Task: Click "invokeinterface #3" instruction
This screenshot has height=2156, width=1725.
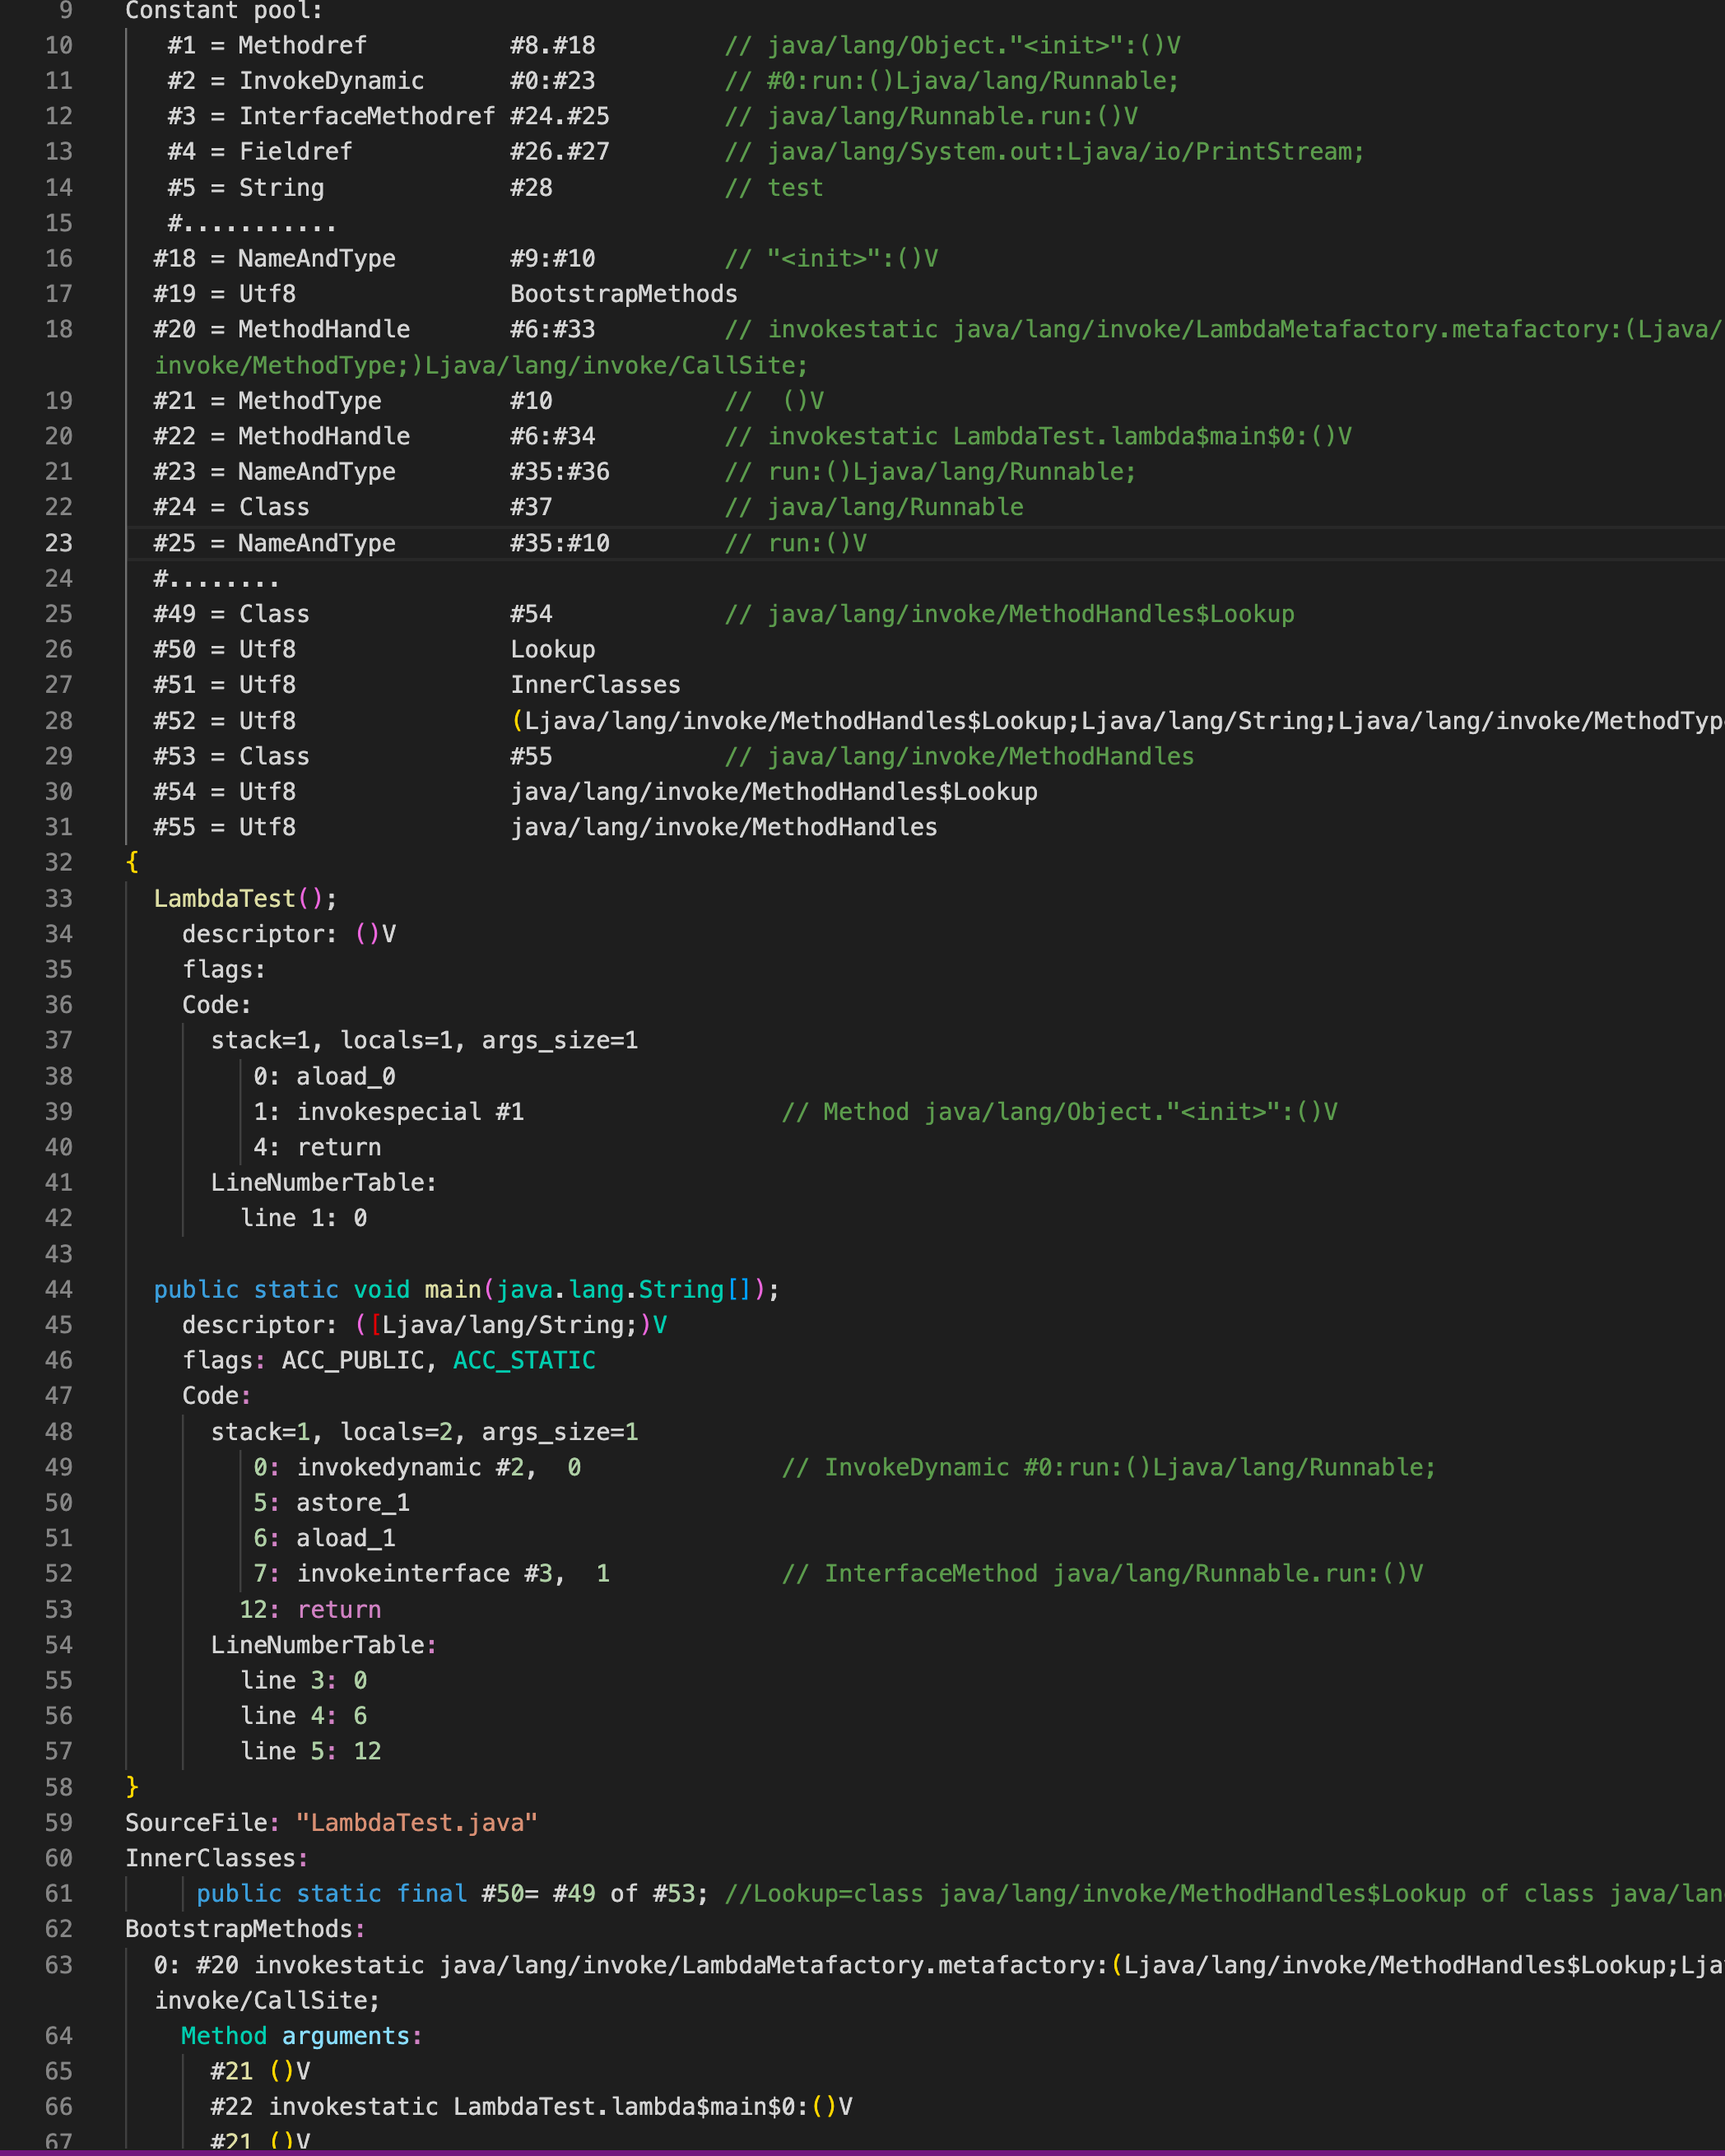Action: click(x=424, y=1574)
